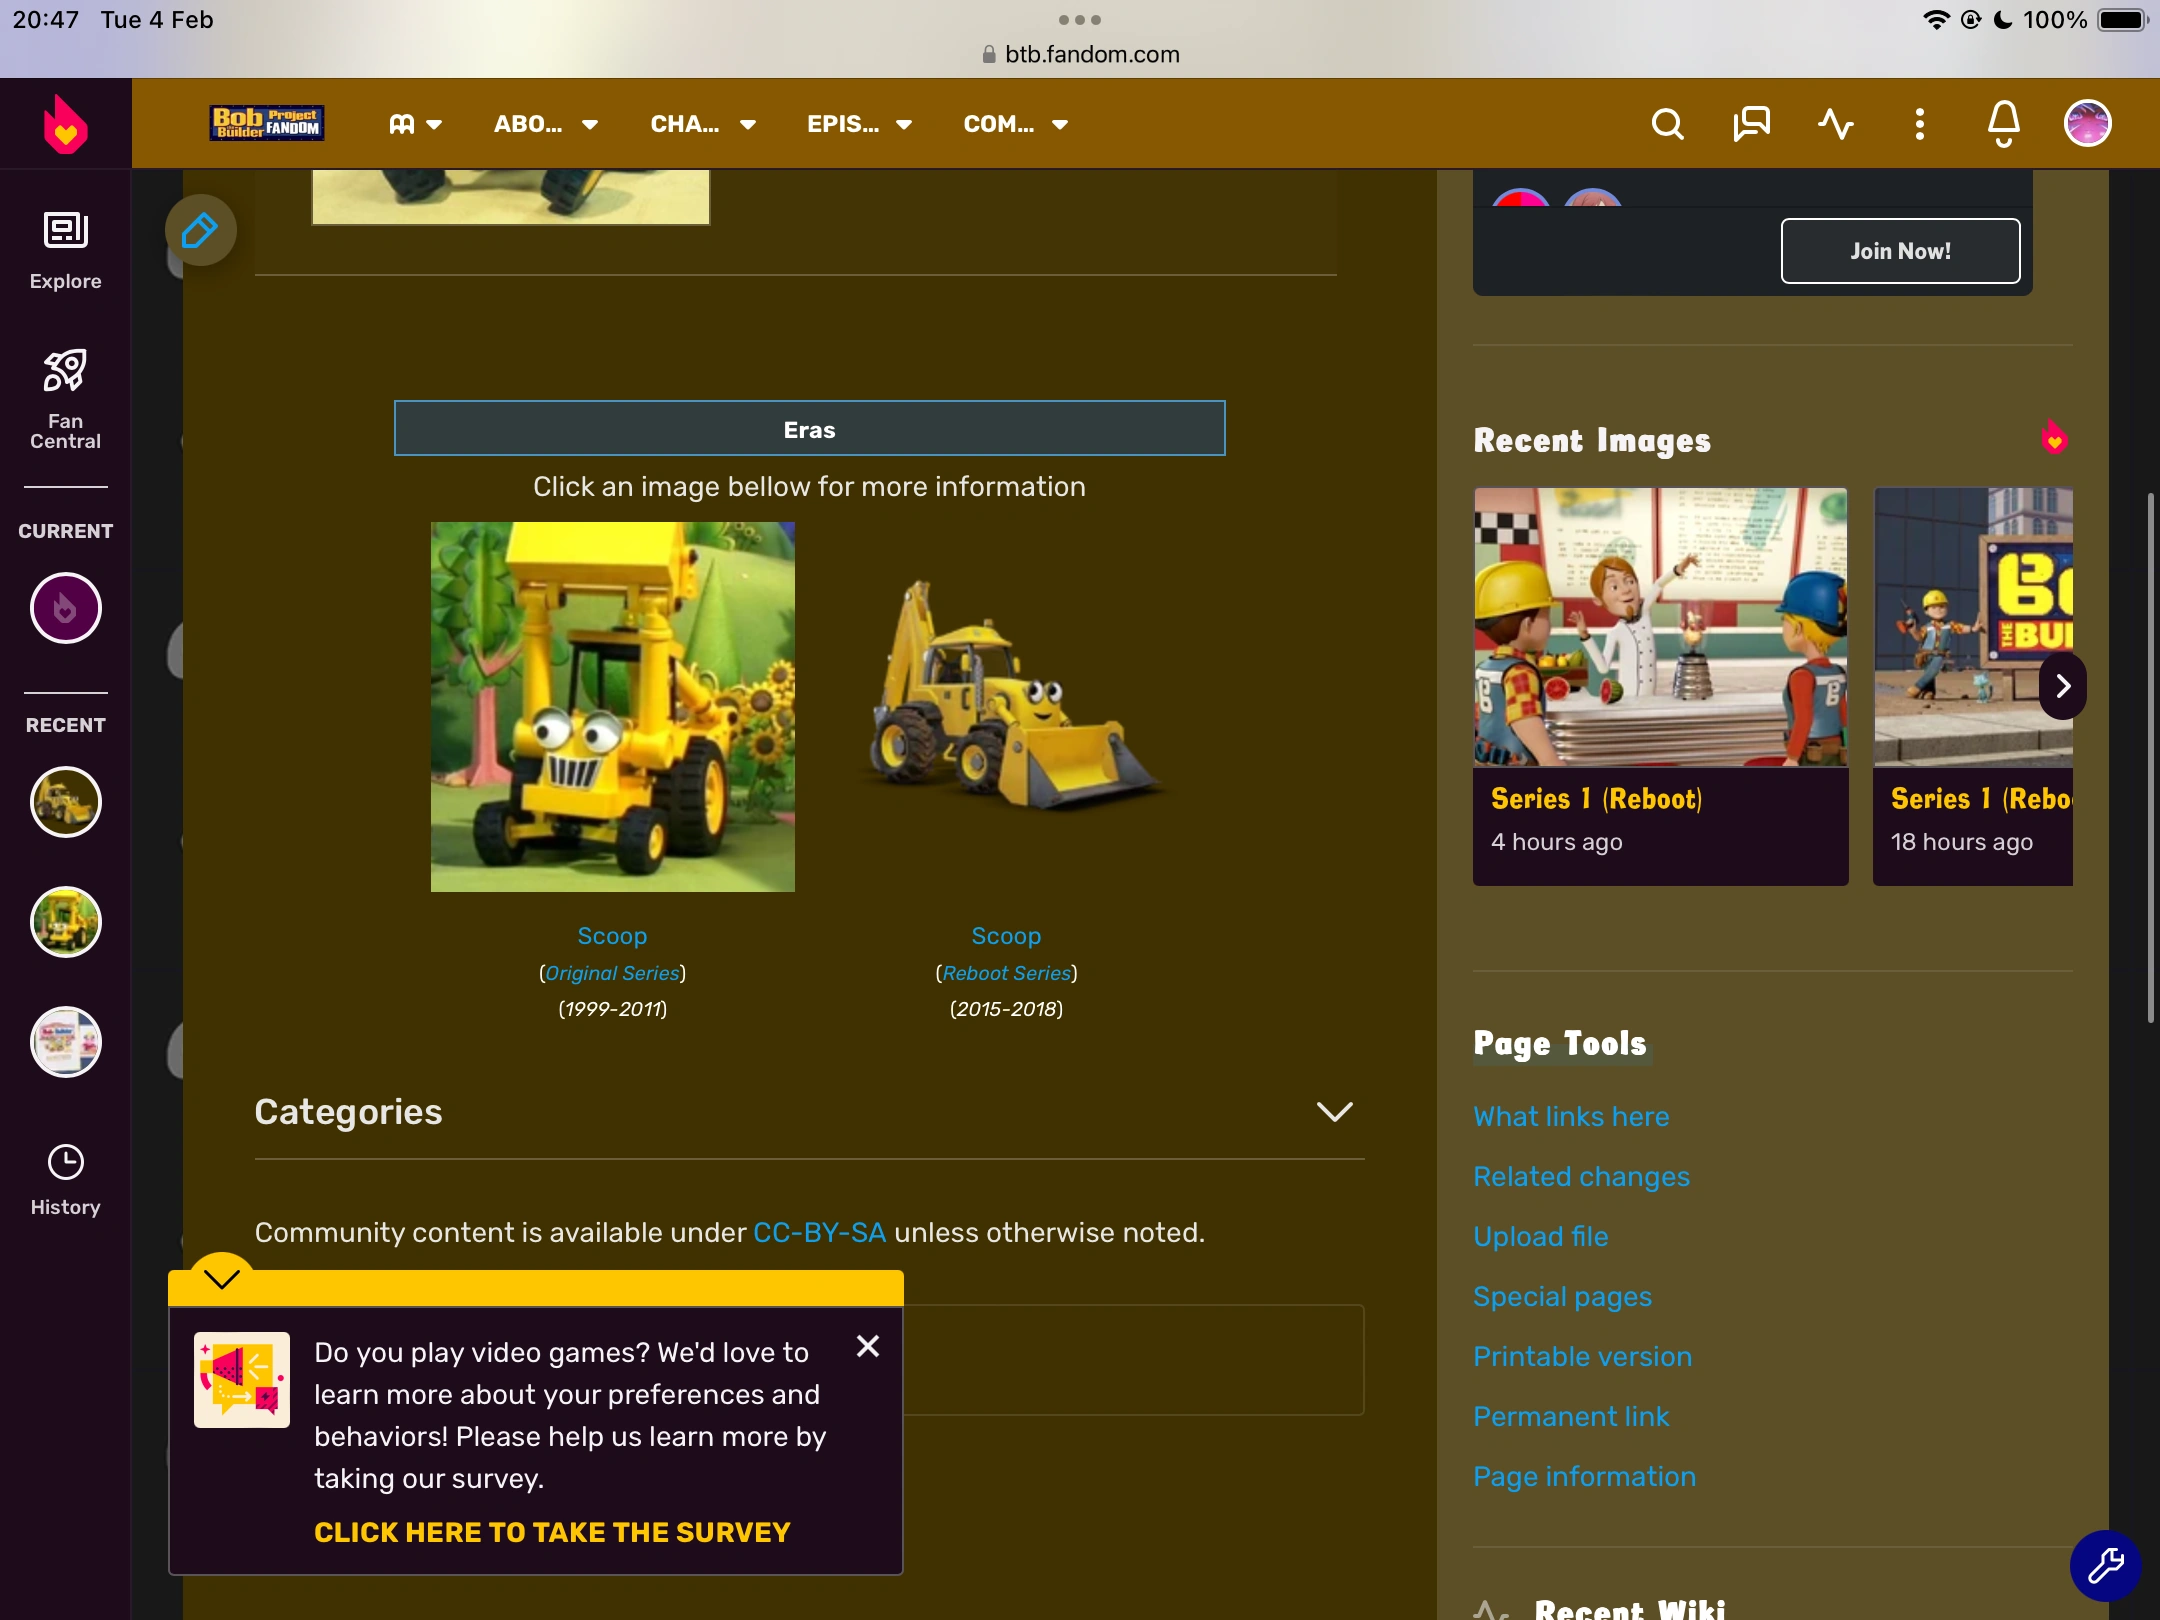The image size is (2160, 1620).
Task: Open the wiki search
Action: pos(1666,123)
